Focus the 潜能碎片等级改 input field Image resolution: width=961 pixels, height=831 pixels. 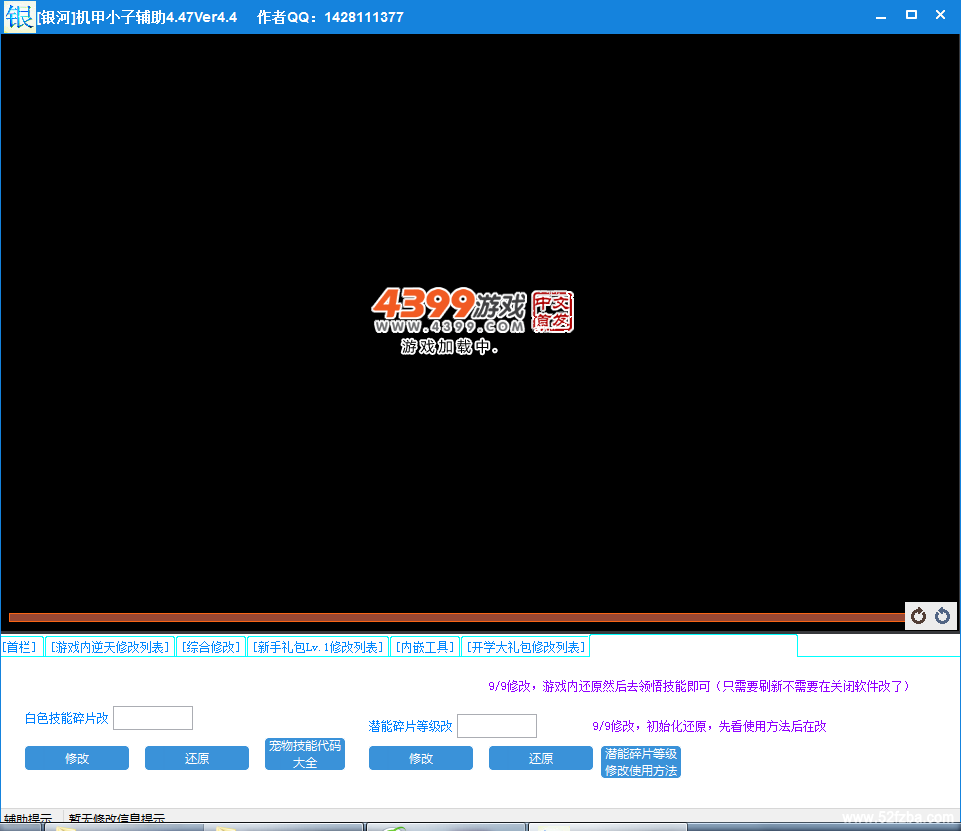(497, 726)
